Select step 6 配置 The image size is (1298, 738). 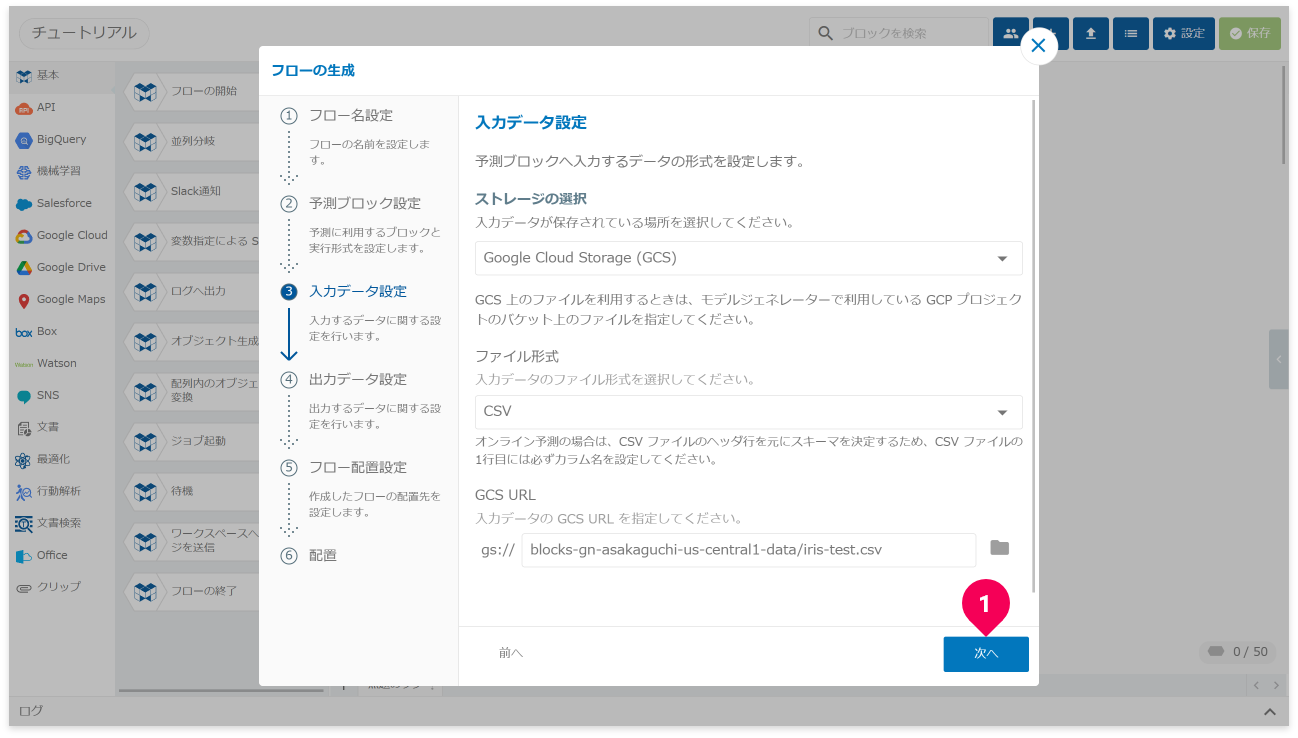(309, 555)
